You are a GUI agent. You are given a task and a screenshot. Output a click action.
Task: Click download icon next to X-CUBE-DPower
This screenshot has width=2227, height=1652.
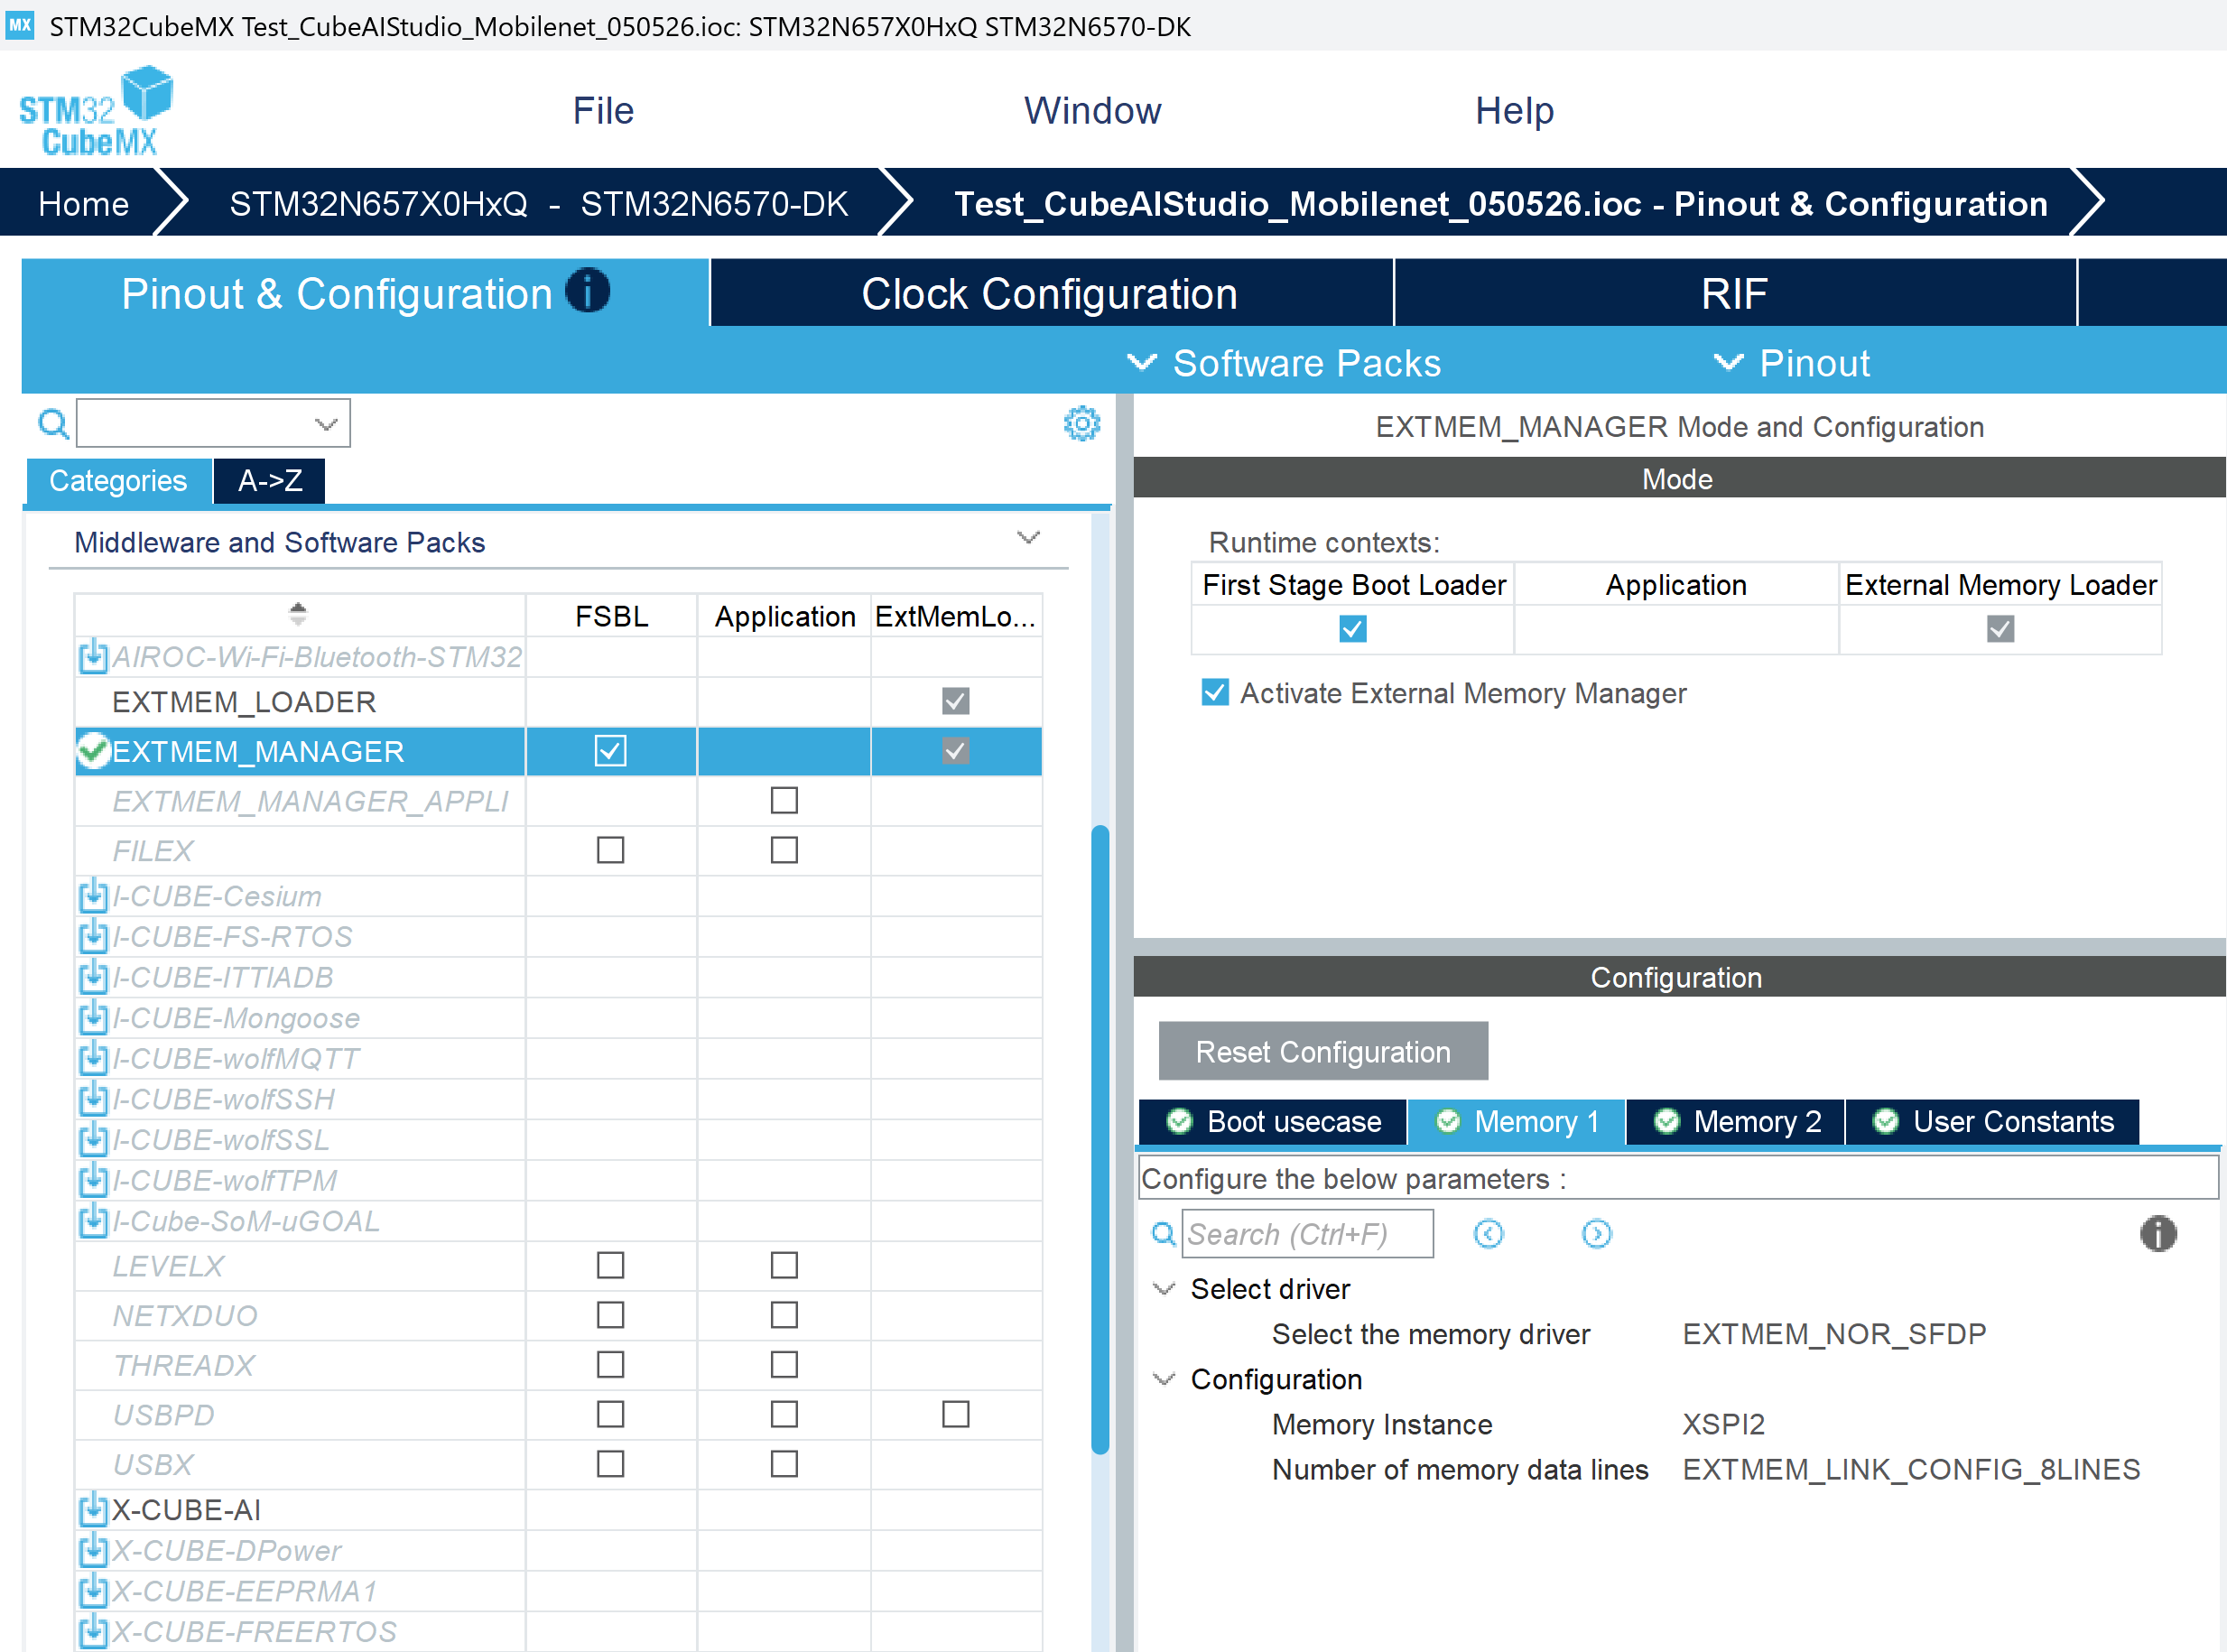point(93,1550)
